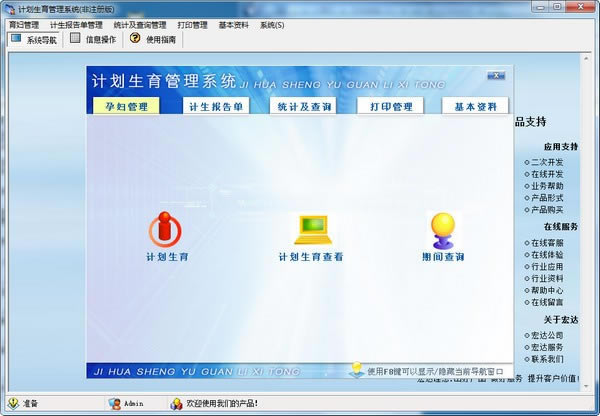This screenshot has height=416, width=600.
Task: Click the 使用指南 question mark icon
Action: 135,38
